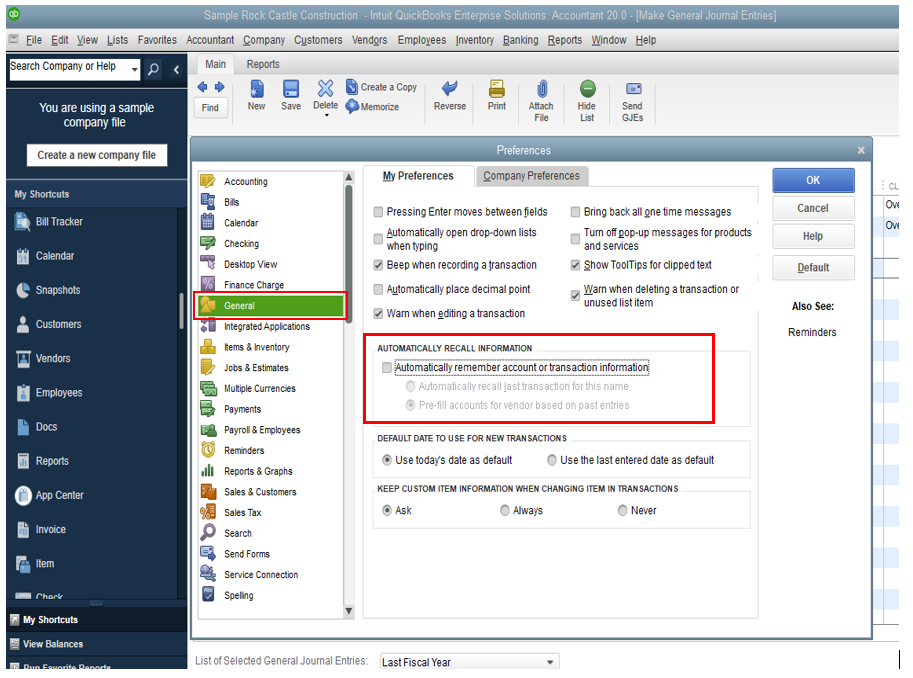The height and width of the screenshot is (678, 913).
Task: Open the Vendors menu
Action: (370, 40)
